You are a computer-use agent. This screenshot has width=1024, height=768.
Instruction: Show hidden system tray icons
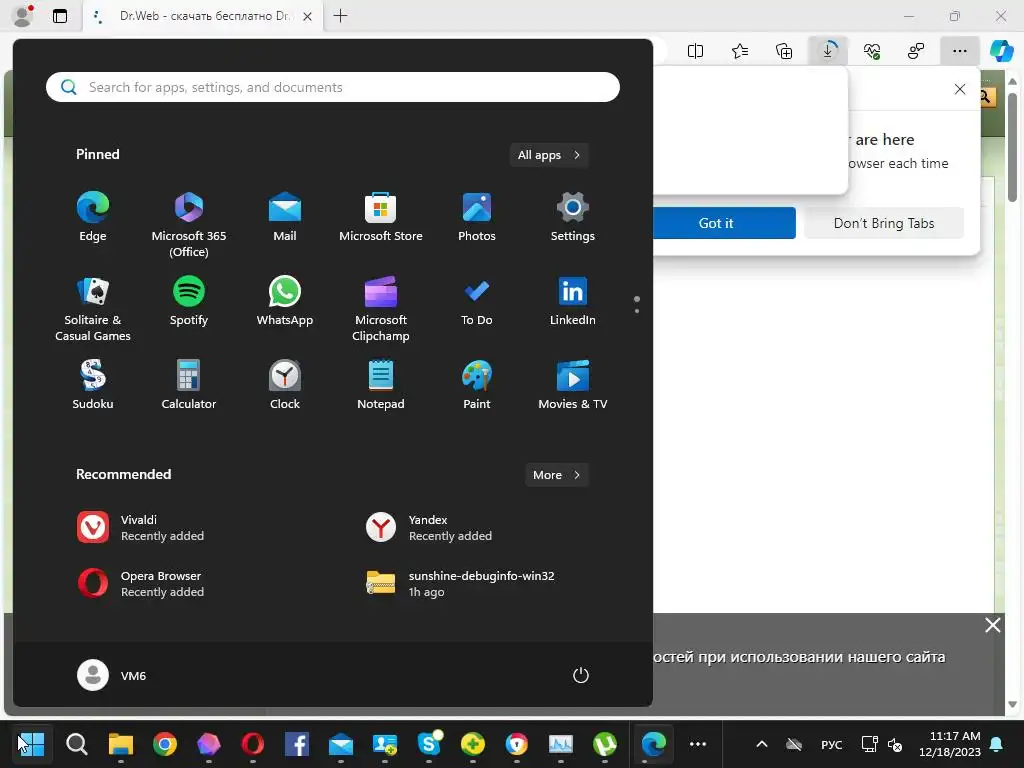pyautogui.click(x=761, y=744)
